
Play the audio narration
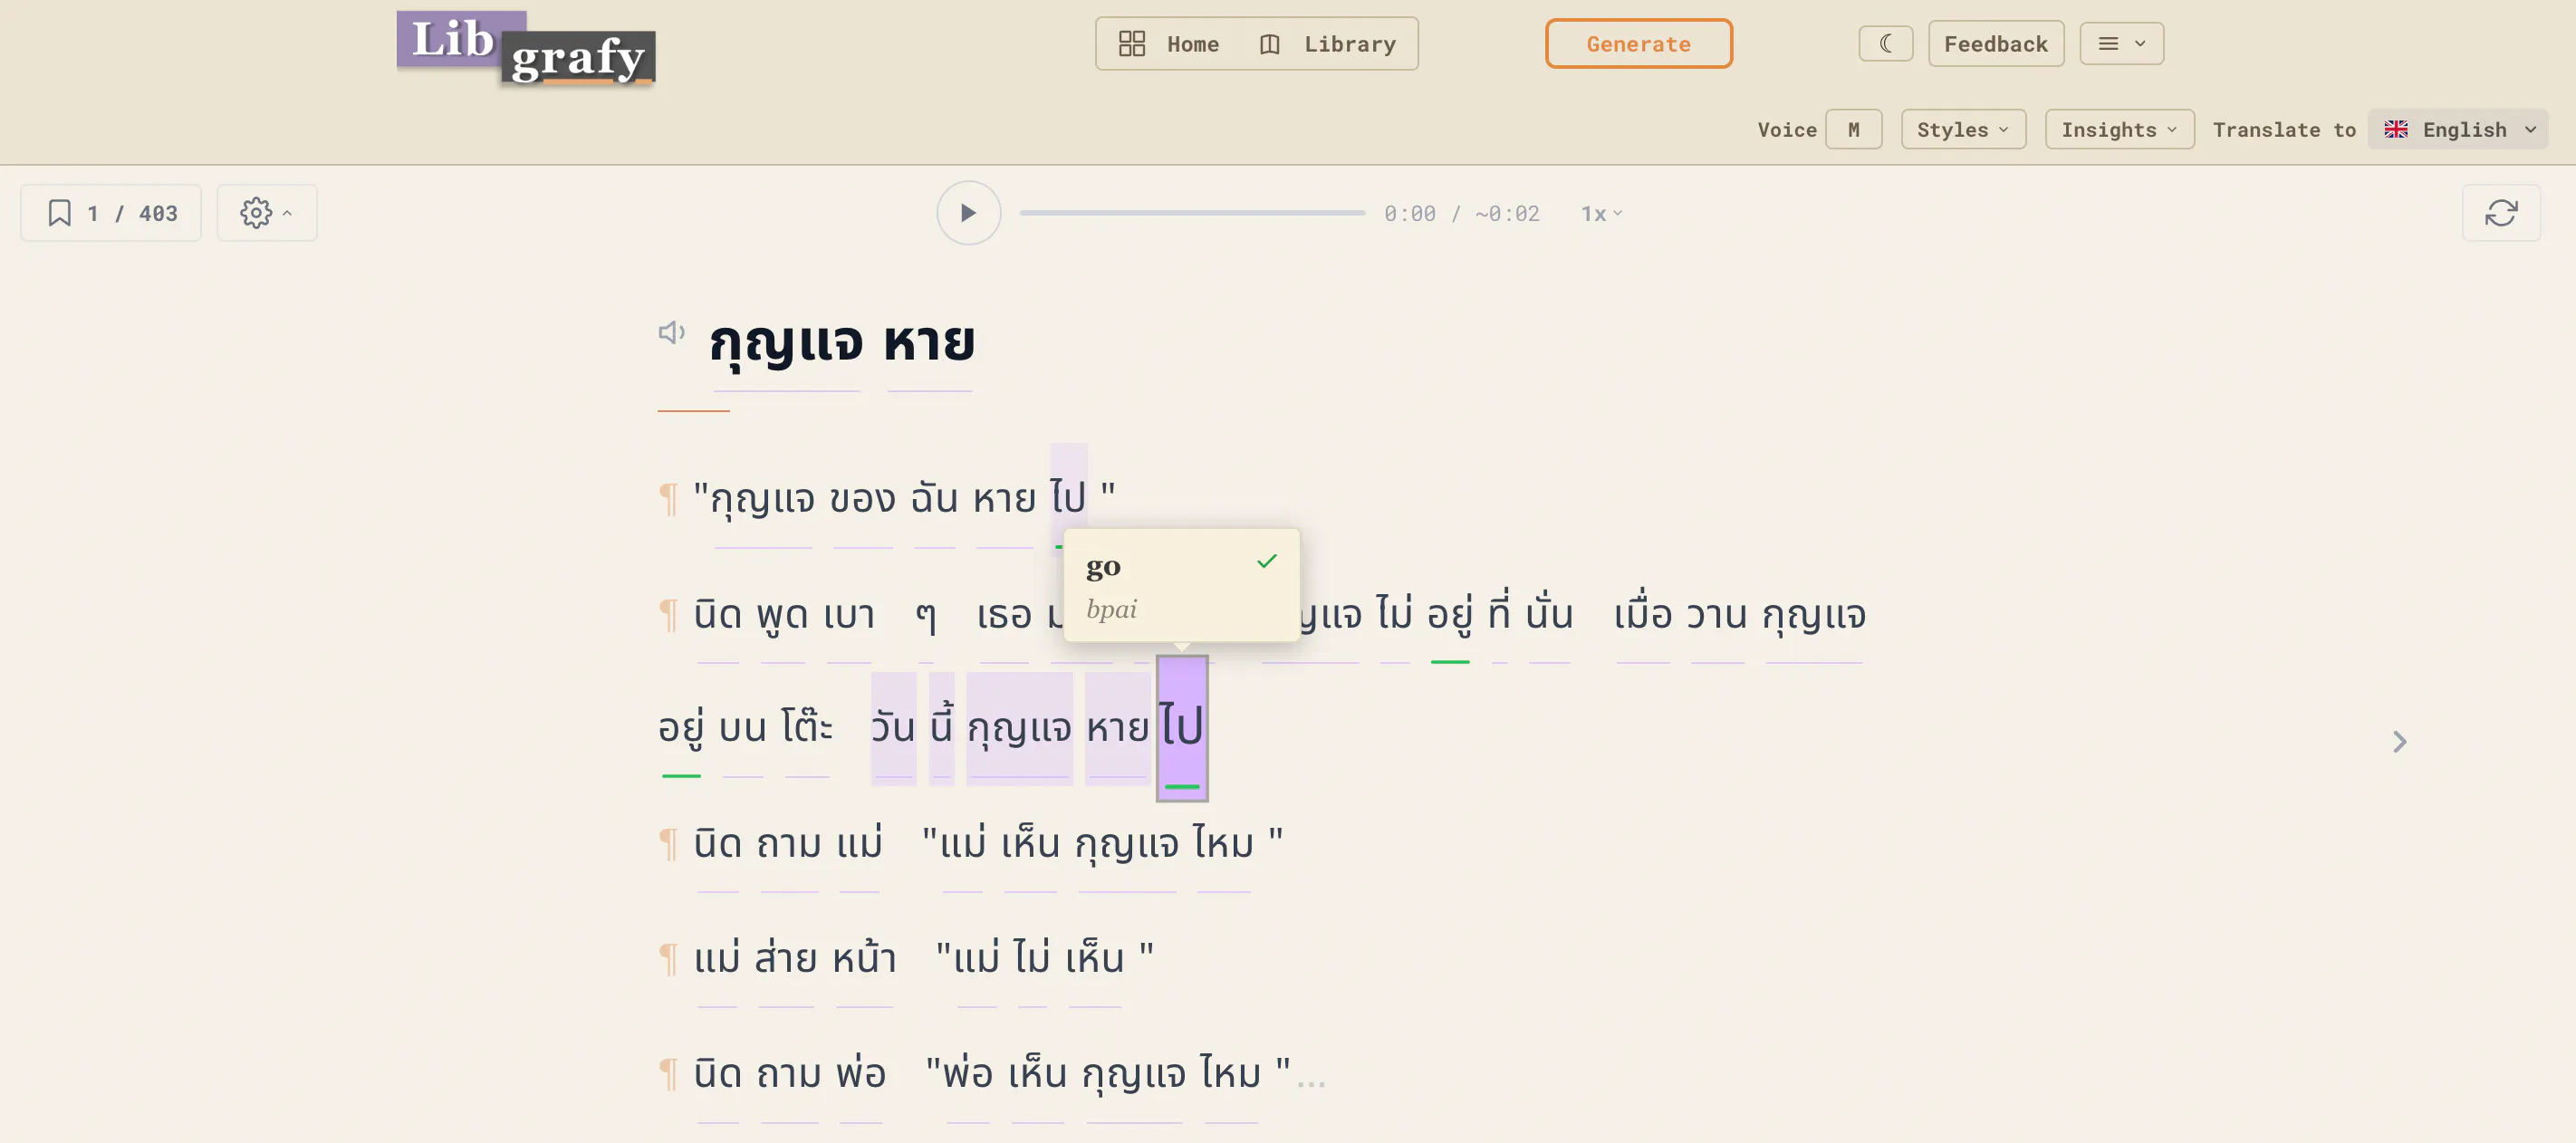(968, 213)
